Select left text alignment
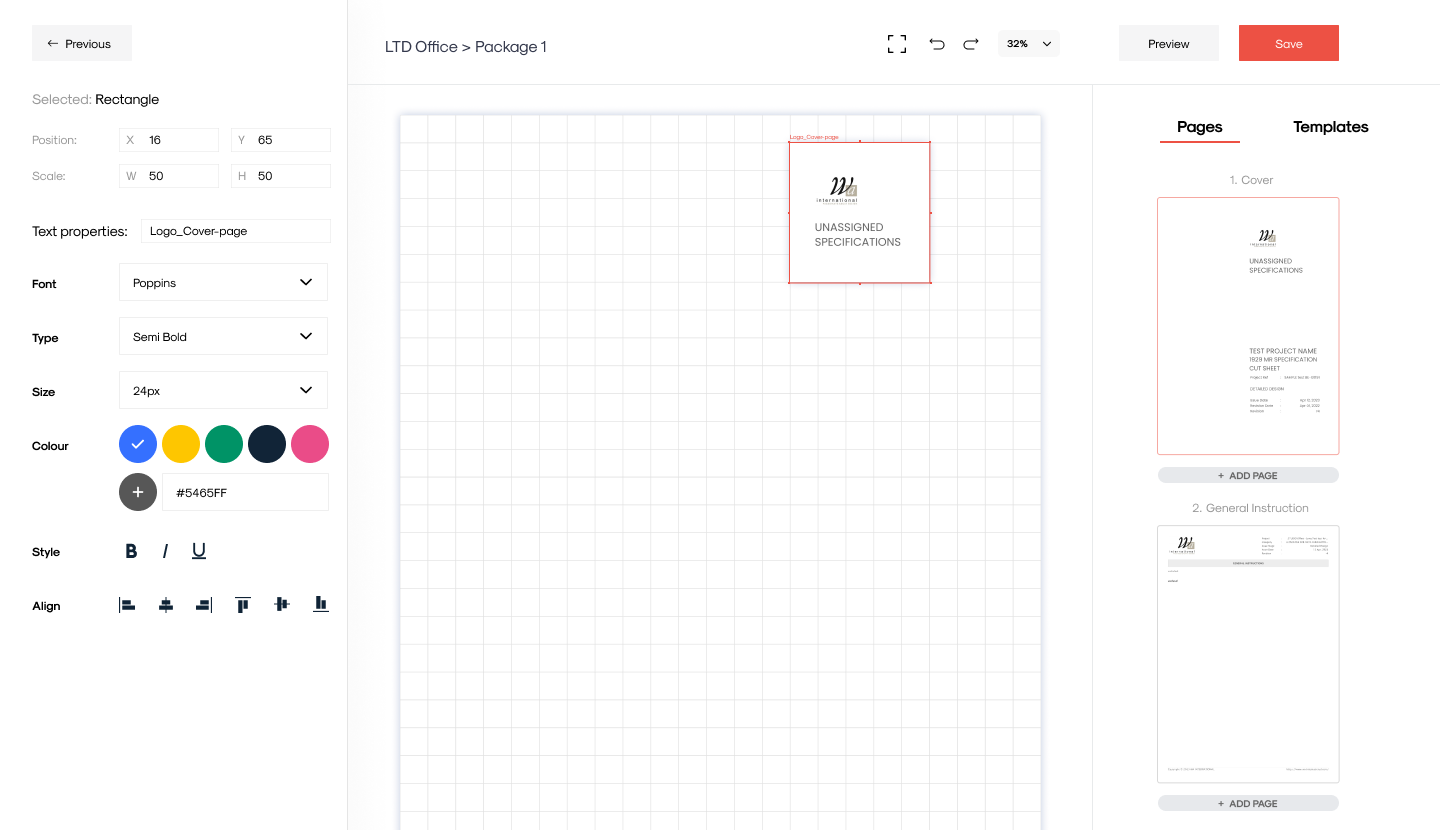The width and height of the screenshot is (1440, 830). click(127, 604)
